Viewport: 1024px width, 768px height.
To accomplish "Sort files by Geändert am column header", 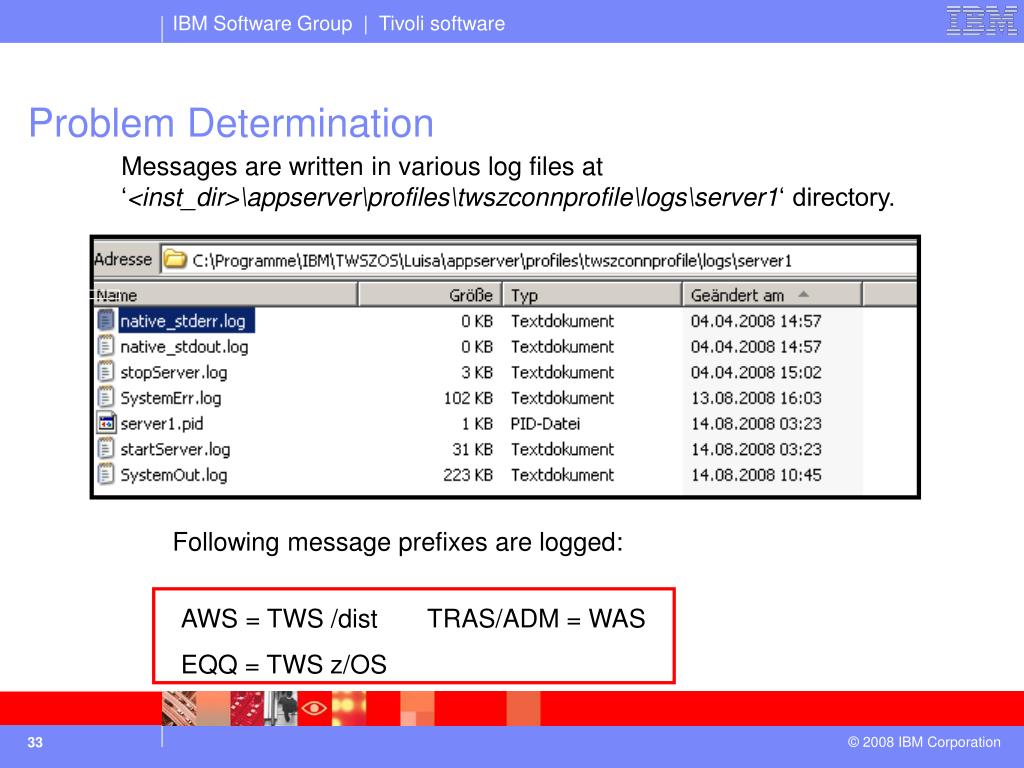I will pos(773,295).
